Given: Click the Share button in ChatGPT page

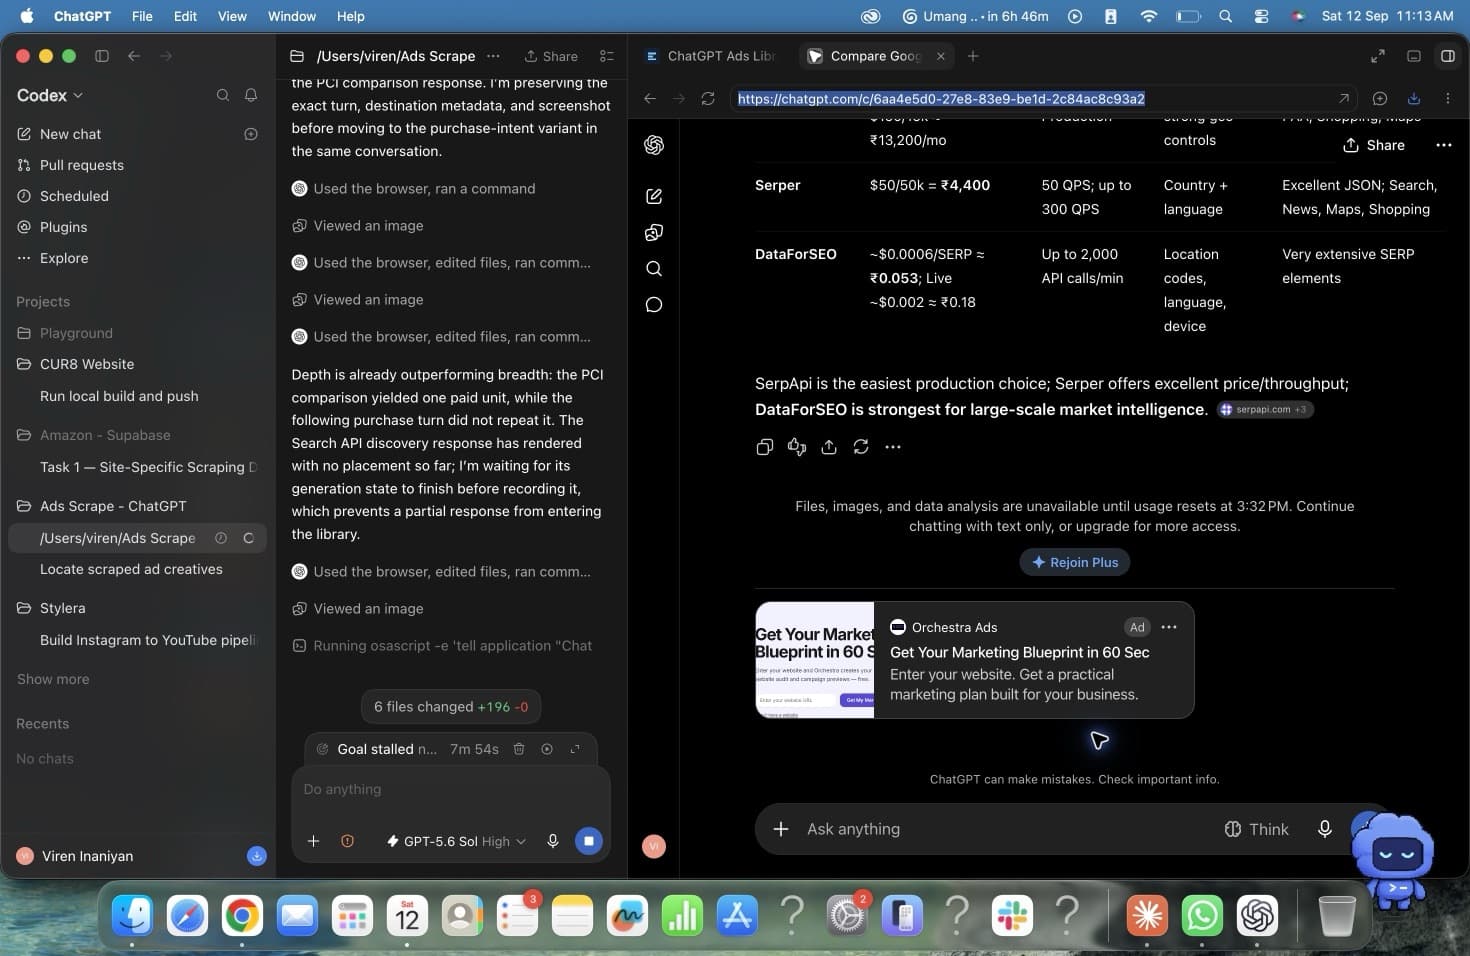Looking at the screenshot, I should point(1374,145).
